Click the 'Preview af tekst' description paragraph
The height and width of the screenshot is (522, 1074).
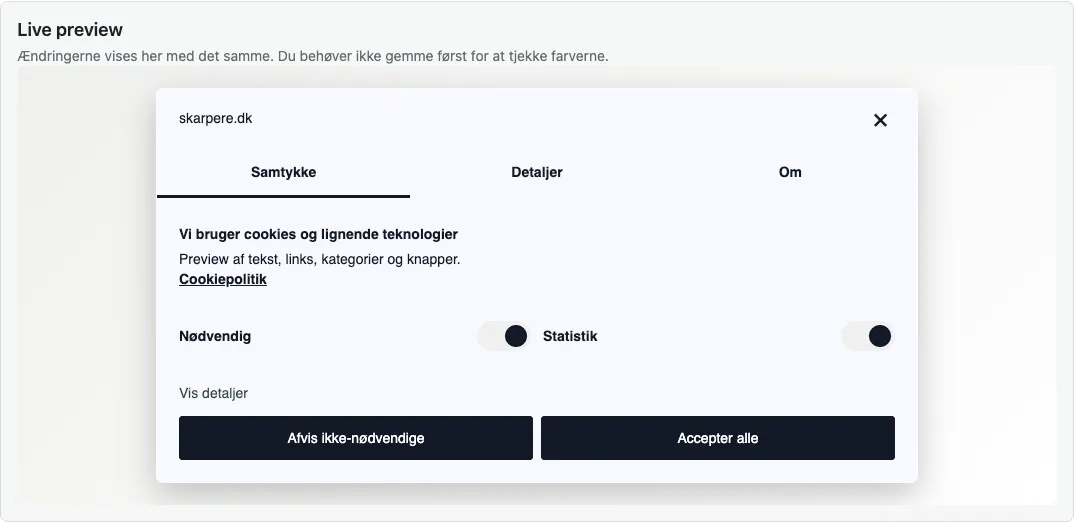(319, 260)
